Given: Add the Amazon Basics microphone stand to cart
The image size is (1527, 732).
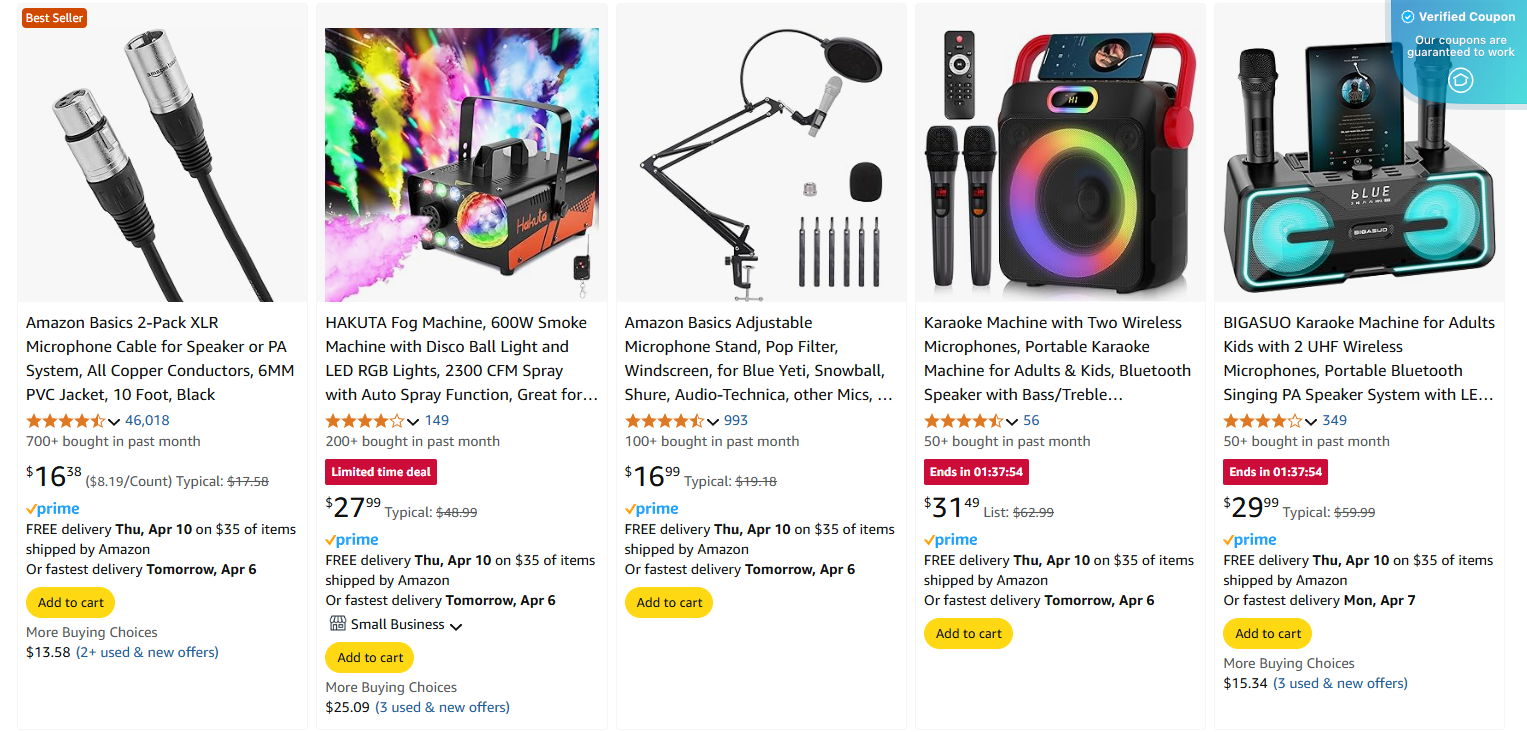Looking at the screenshot, I should pos(668,602).
